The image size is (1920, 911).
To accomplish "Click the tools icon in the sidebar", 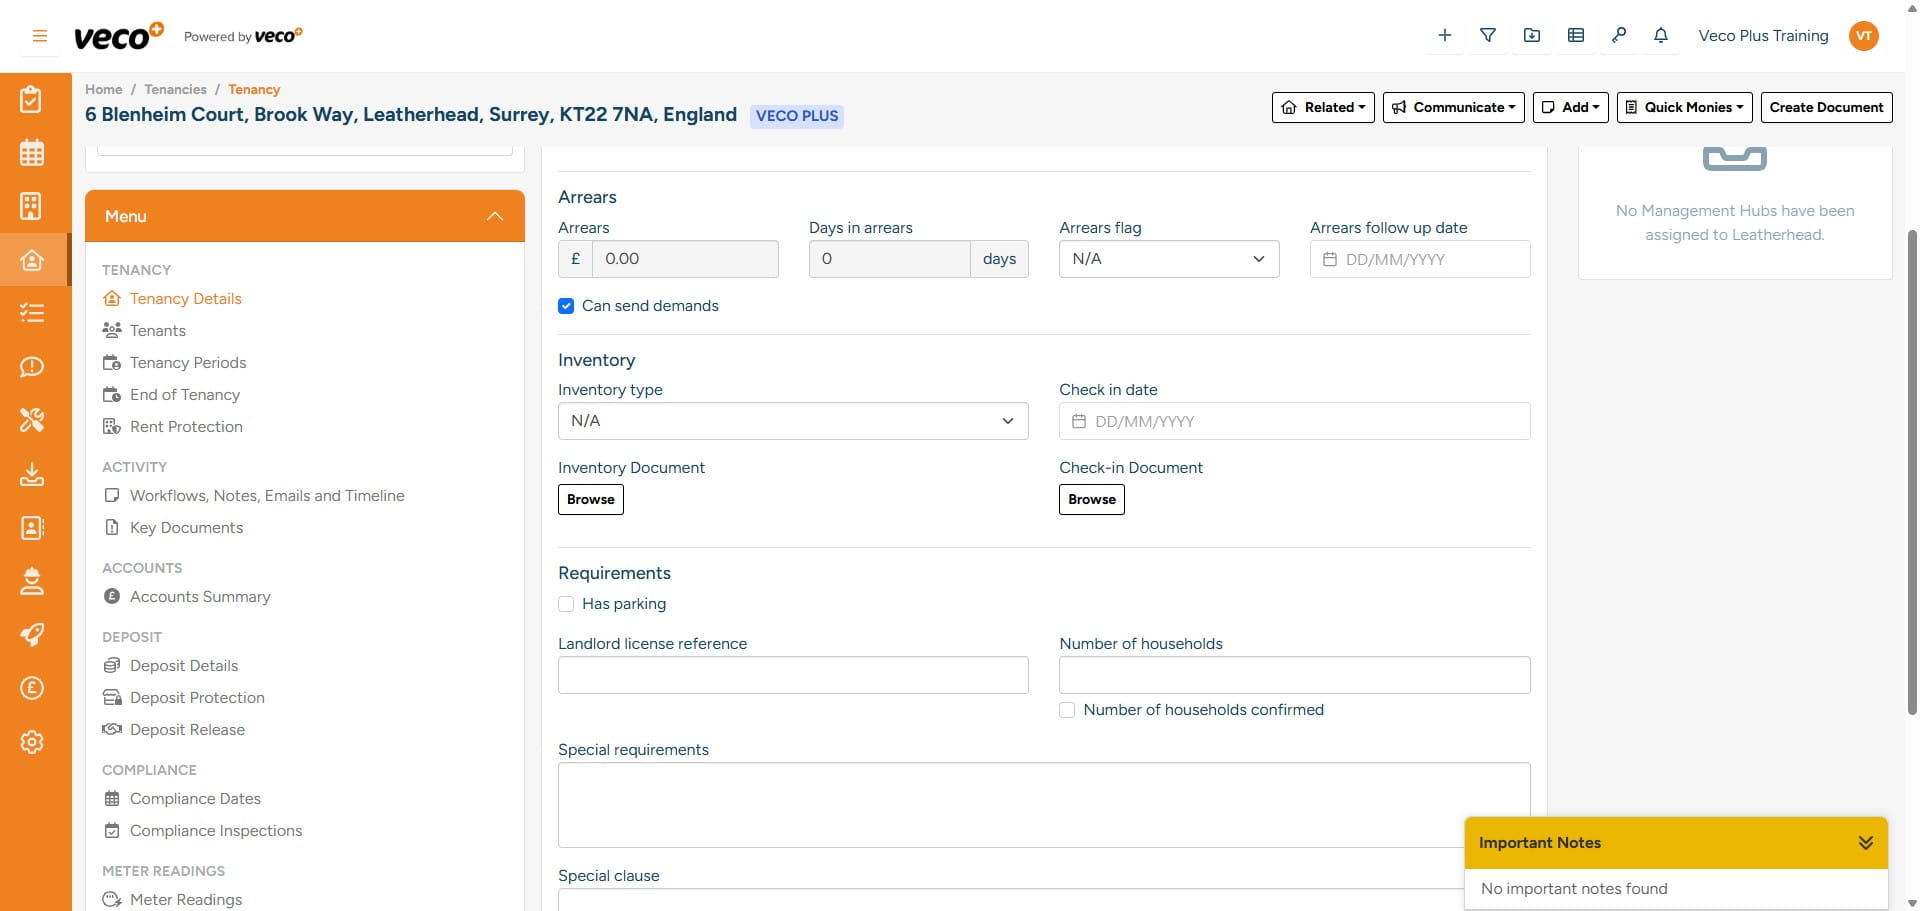I will (32, 420).
